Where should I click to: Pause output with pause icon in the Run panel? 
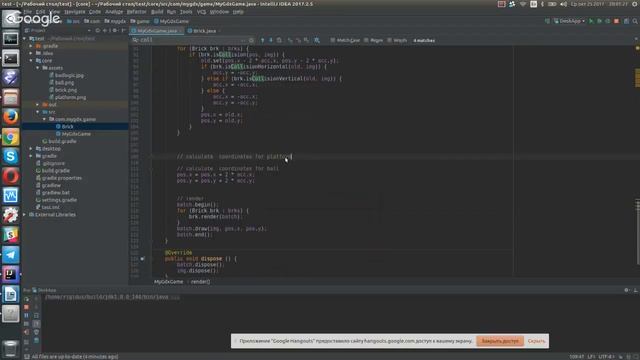point(27,316)
